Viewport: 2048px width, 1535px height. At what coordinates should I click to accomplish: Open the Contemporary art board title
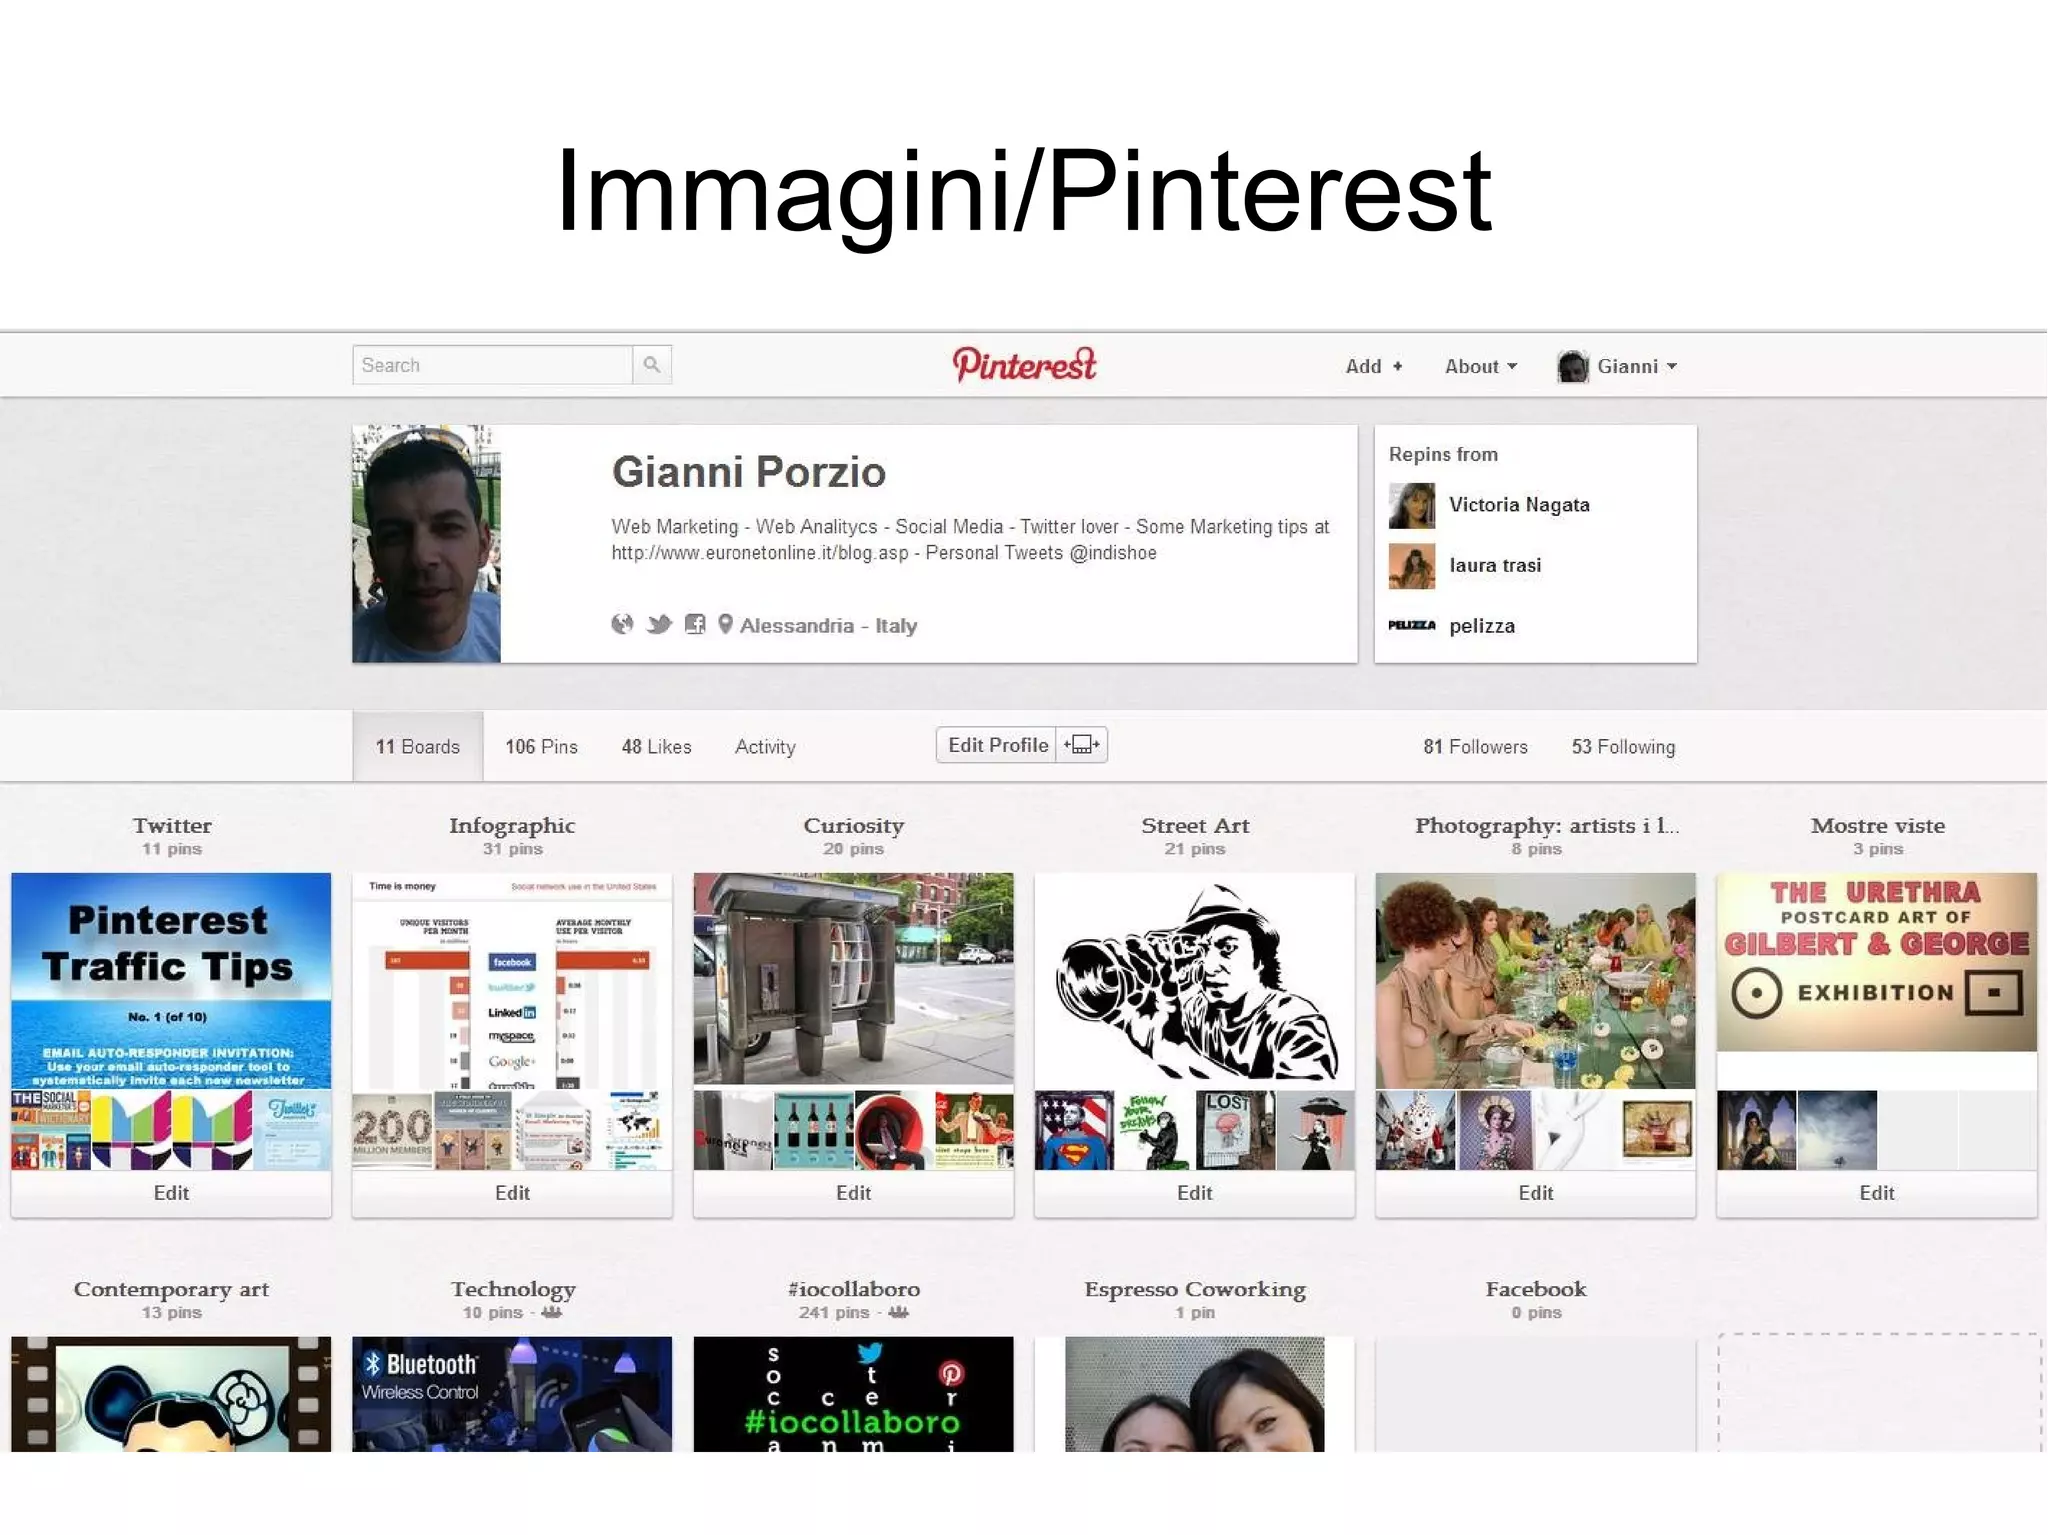[171, 1290]
